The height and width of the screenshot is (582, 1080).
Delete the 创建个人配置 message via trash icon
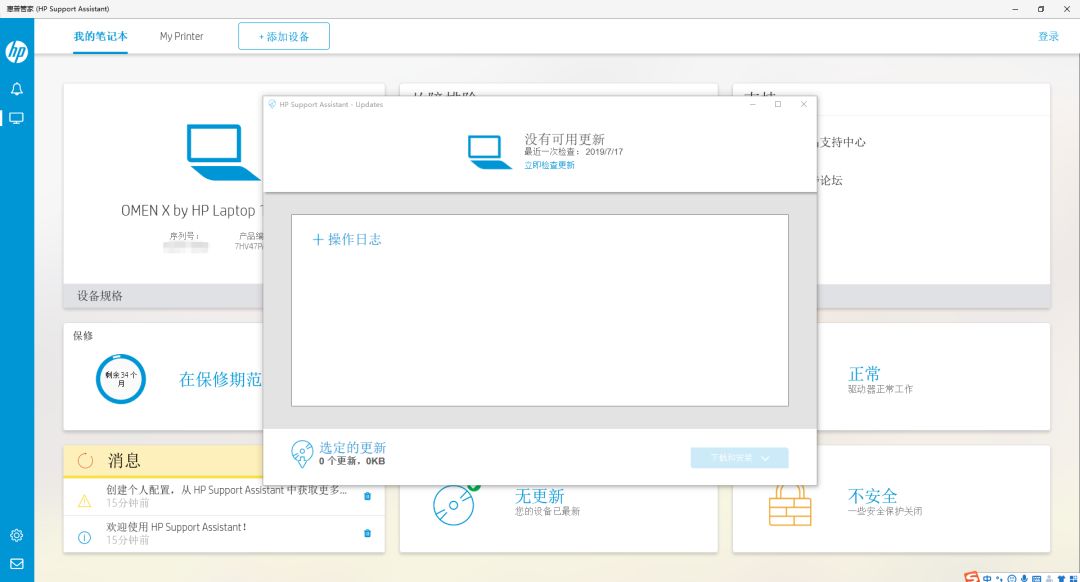click(367, 496)
